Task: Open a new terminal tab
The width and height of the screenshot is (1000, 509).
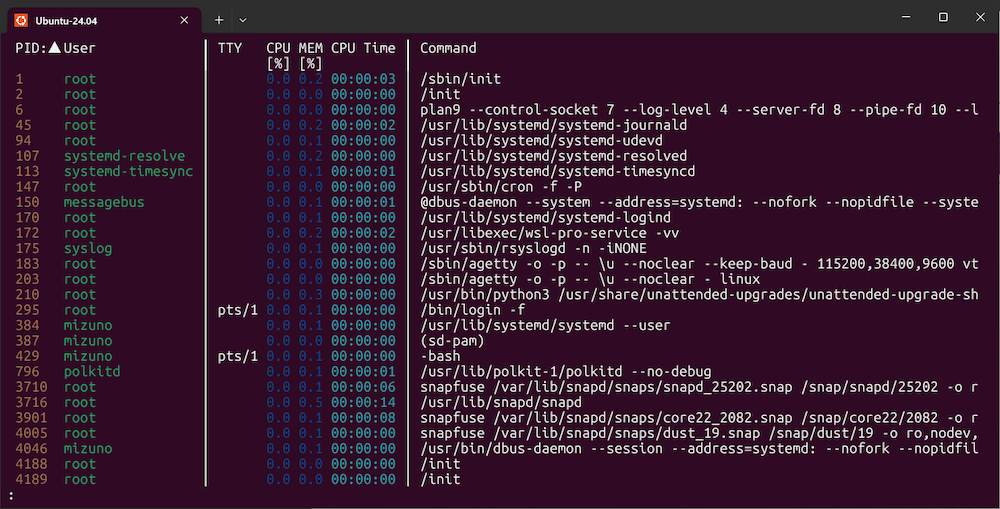Action: click(x=219, y=19)
